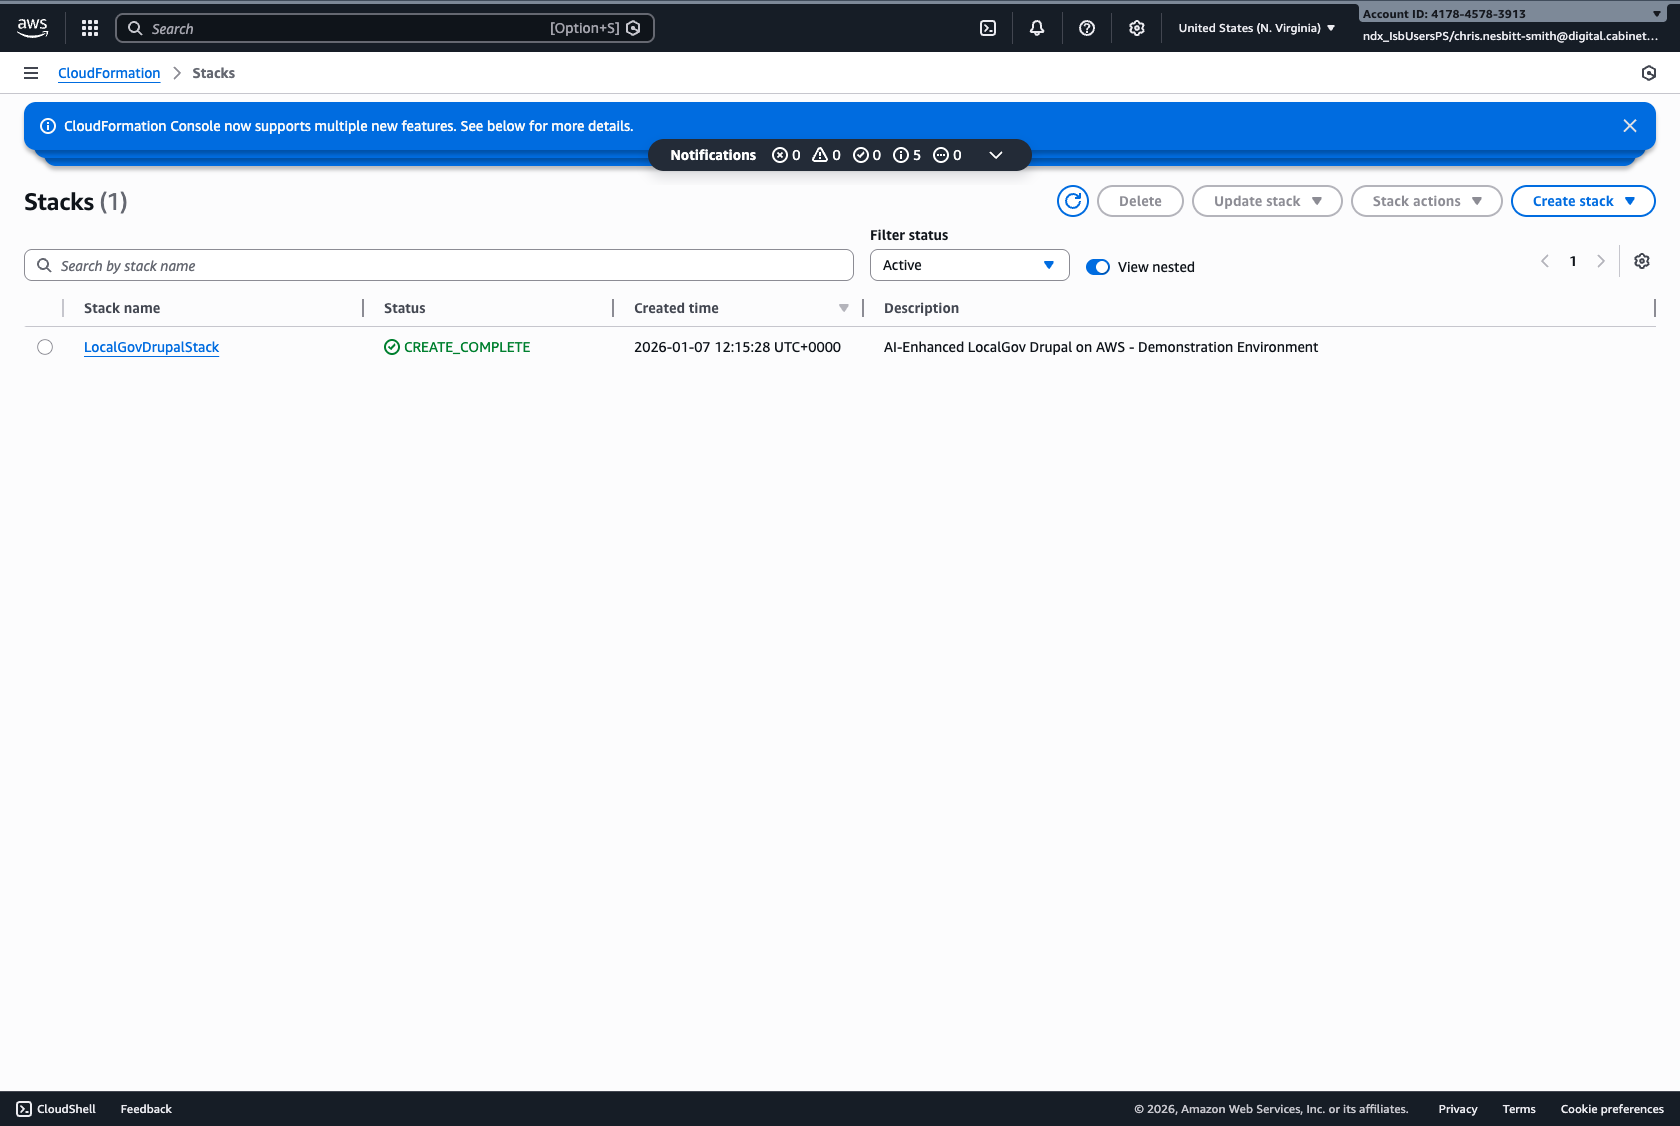Open the region selector United States N. Virginia
Image resolution: width=1680 pixels, height=1126 pixels.
pyautogui.click(x=1255, y=27)
